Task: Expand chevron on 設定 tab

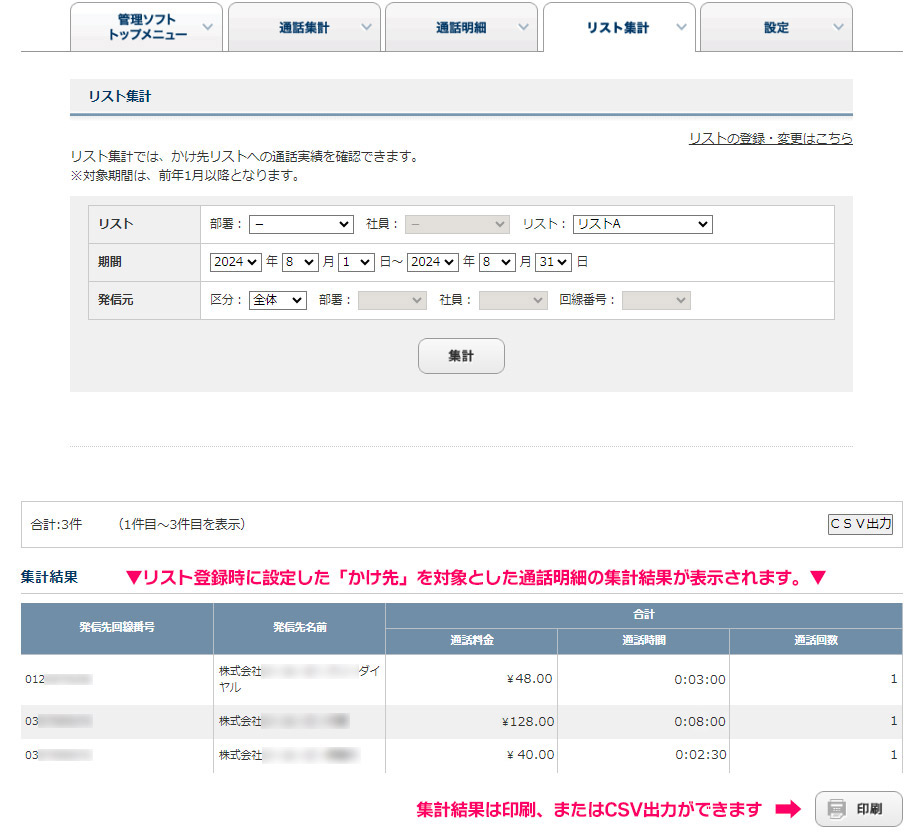Action: pyautogui.click(x=837, y=28)
